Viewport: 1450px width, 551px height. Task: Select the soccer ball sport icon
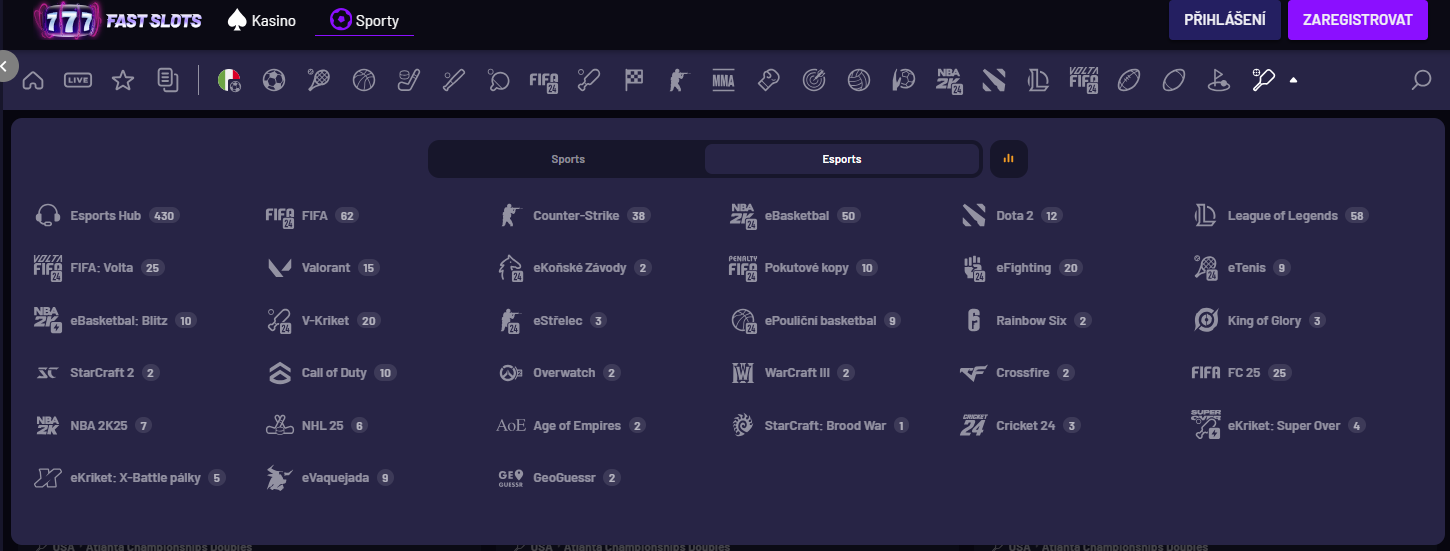(274, 81)
